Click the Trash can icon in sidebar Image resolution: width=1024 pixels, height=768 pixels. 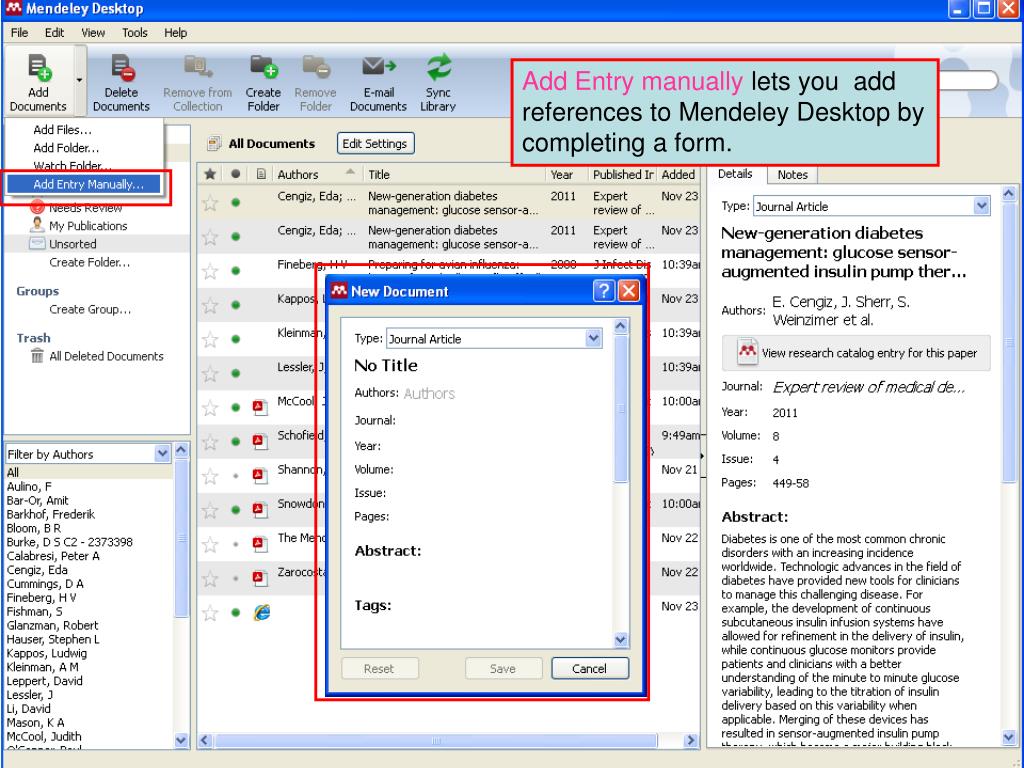click(37, 356)
